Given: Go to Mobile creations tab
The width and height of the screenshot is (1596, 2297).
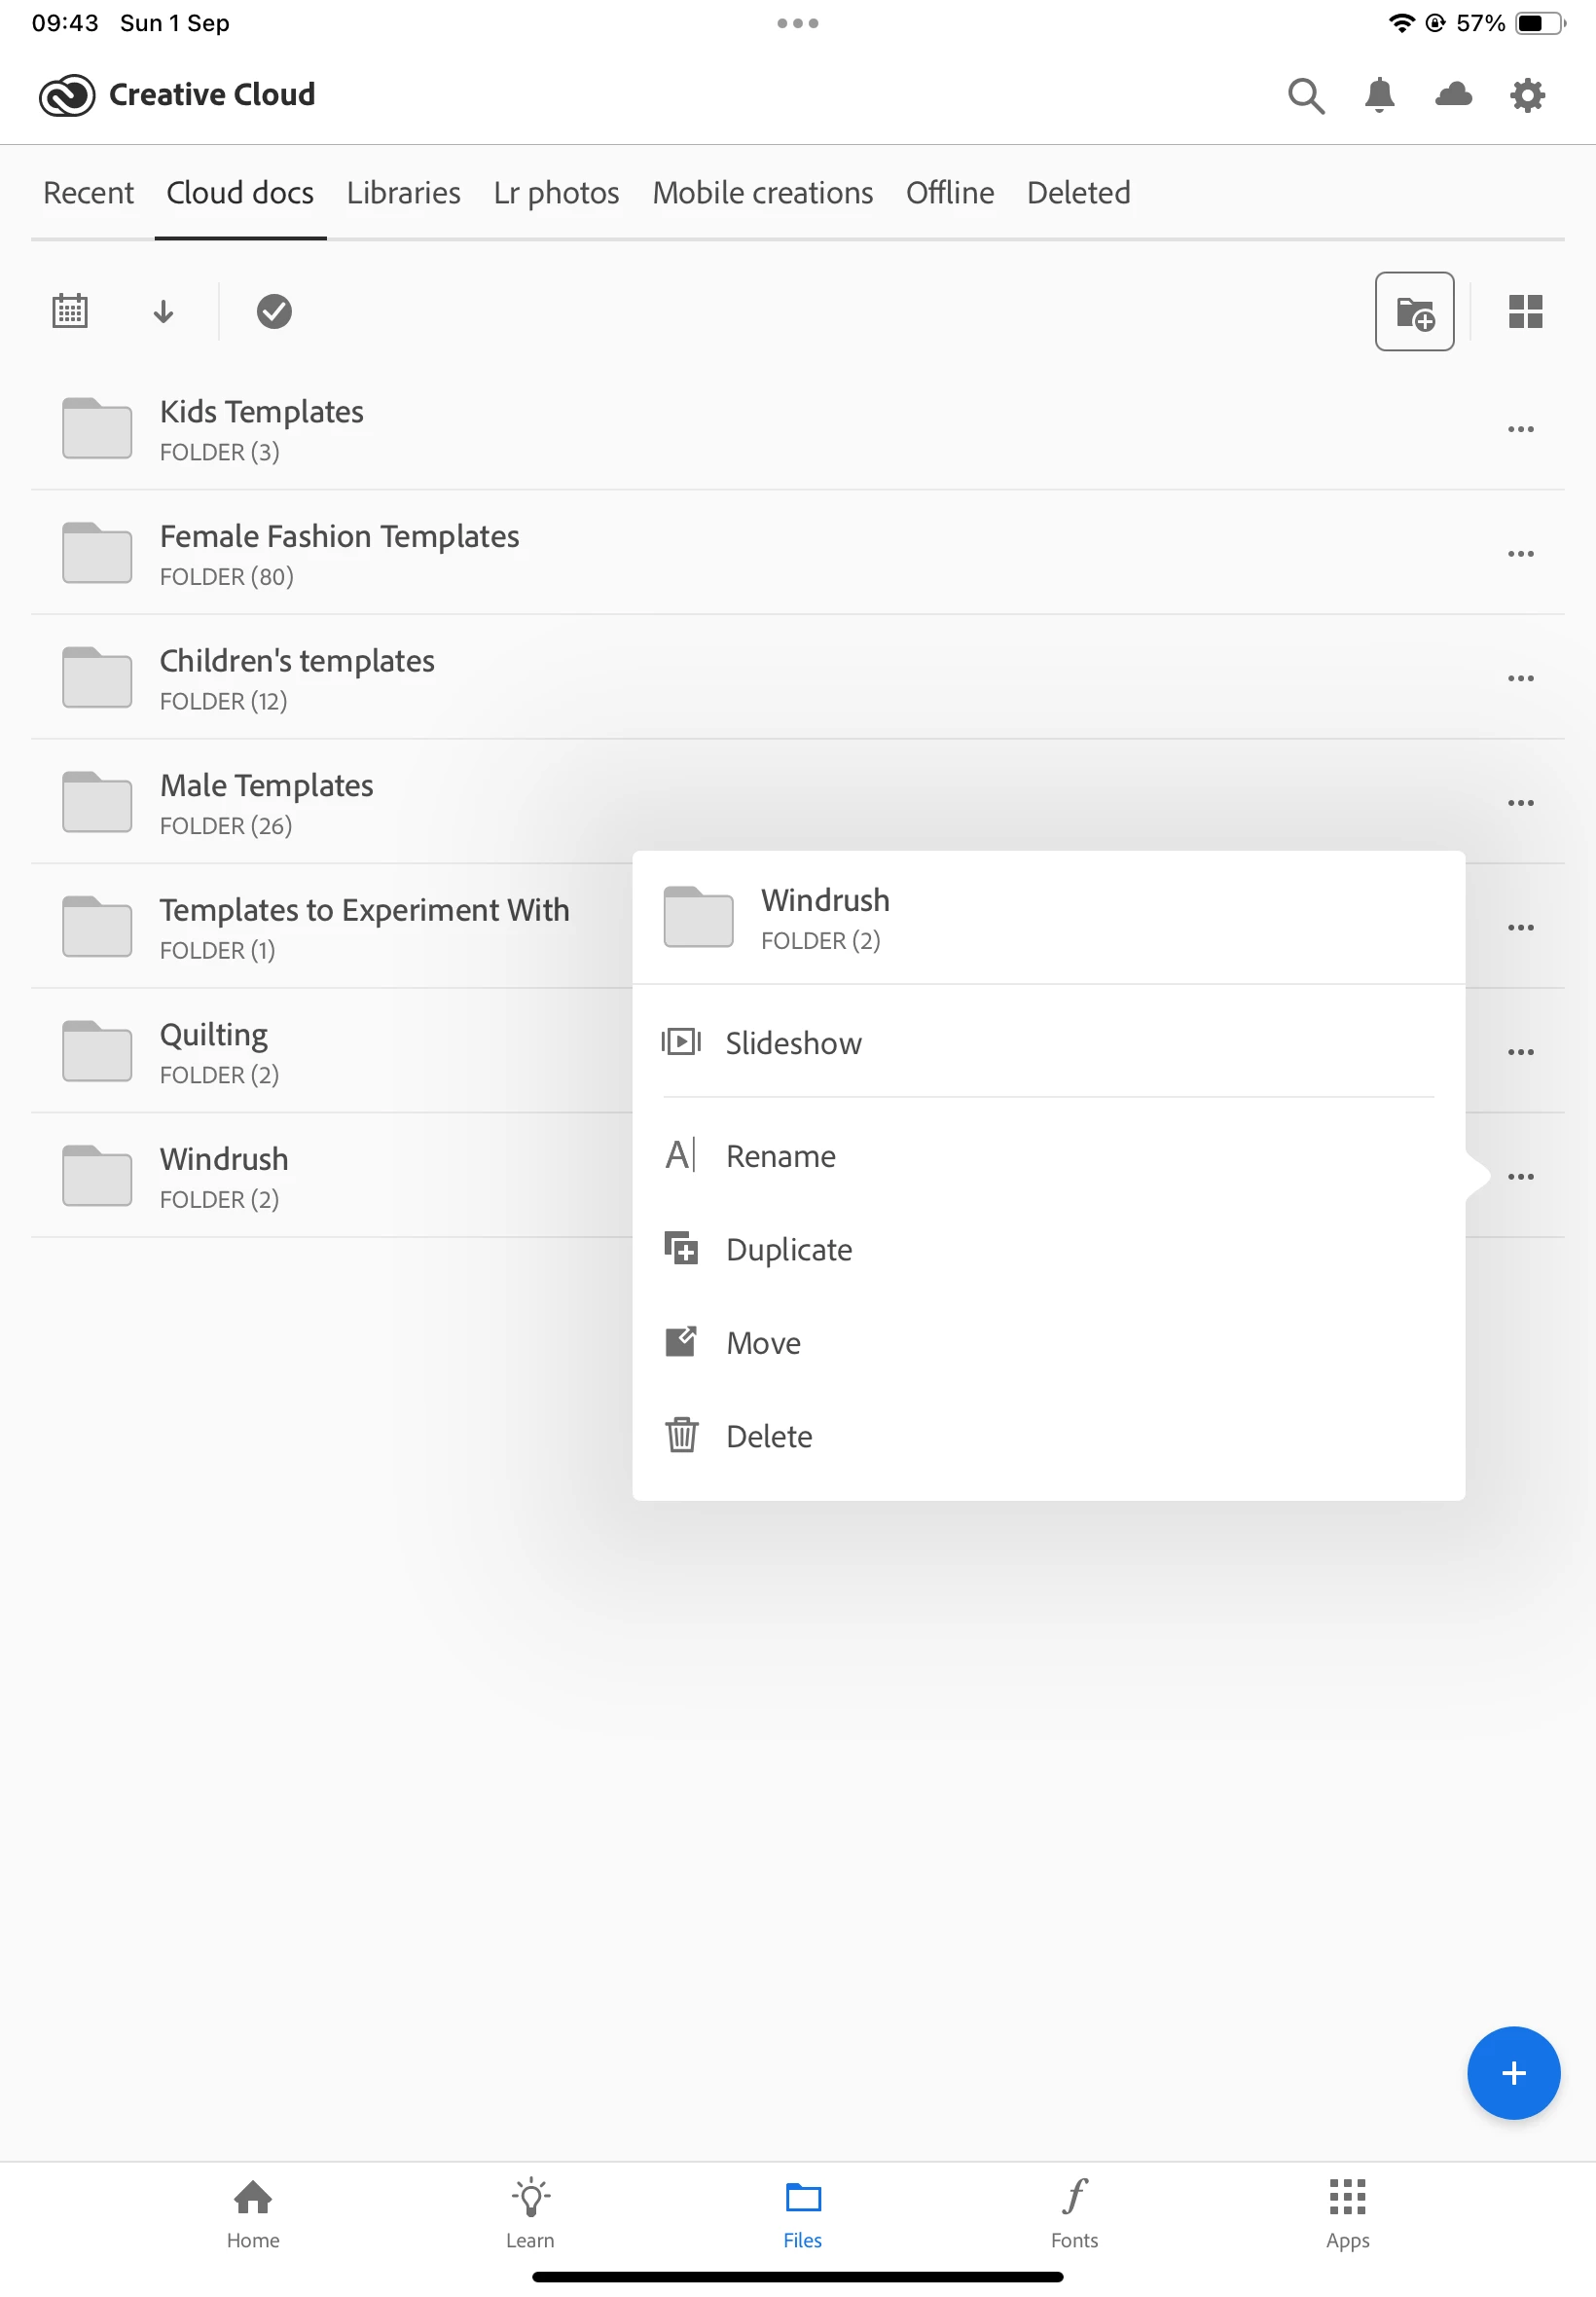Looking at the screenshot, I should (x=762, y=193).
